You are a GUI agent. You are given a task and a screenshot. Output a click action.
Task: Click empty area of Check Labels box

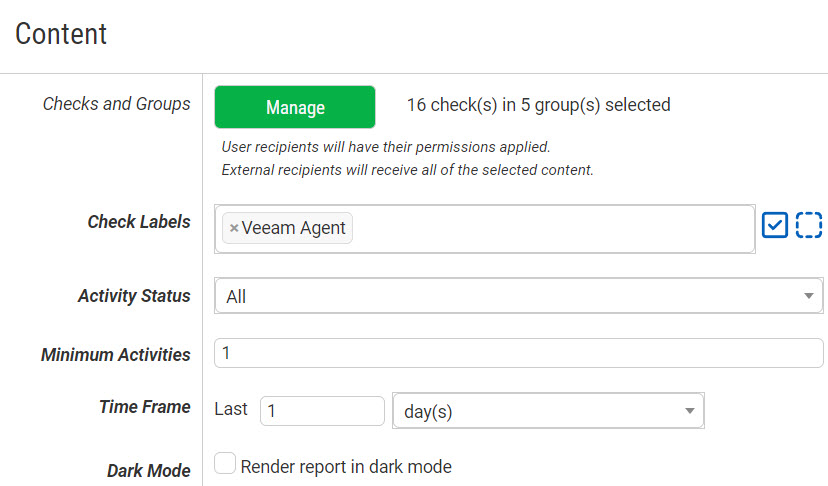coord(550,228)
